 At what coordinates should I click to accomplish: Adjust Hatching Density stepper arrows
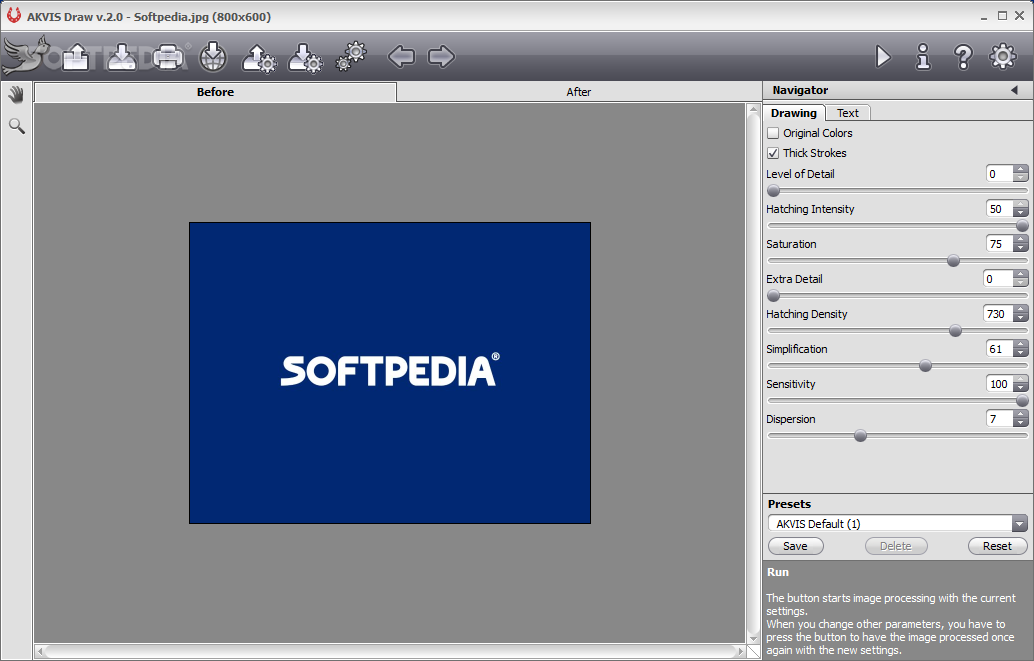[1021, 314]
